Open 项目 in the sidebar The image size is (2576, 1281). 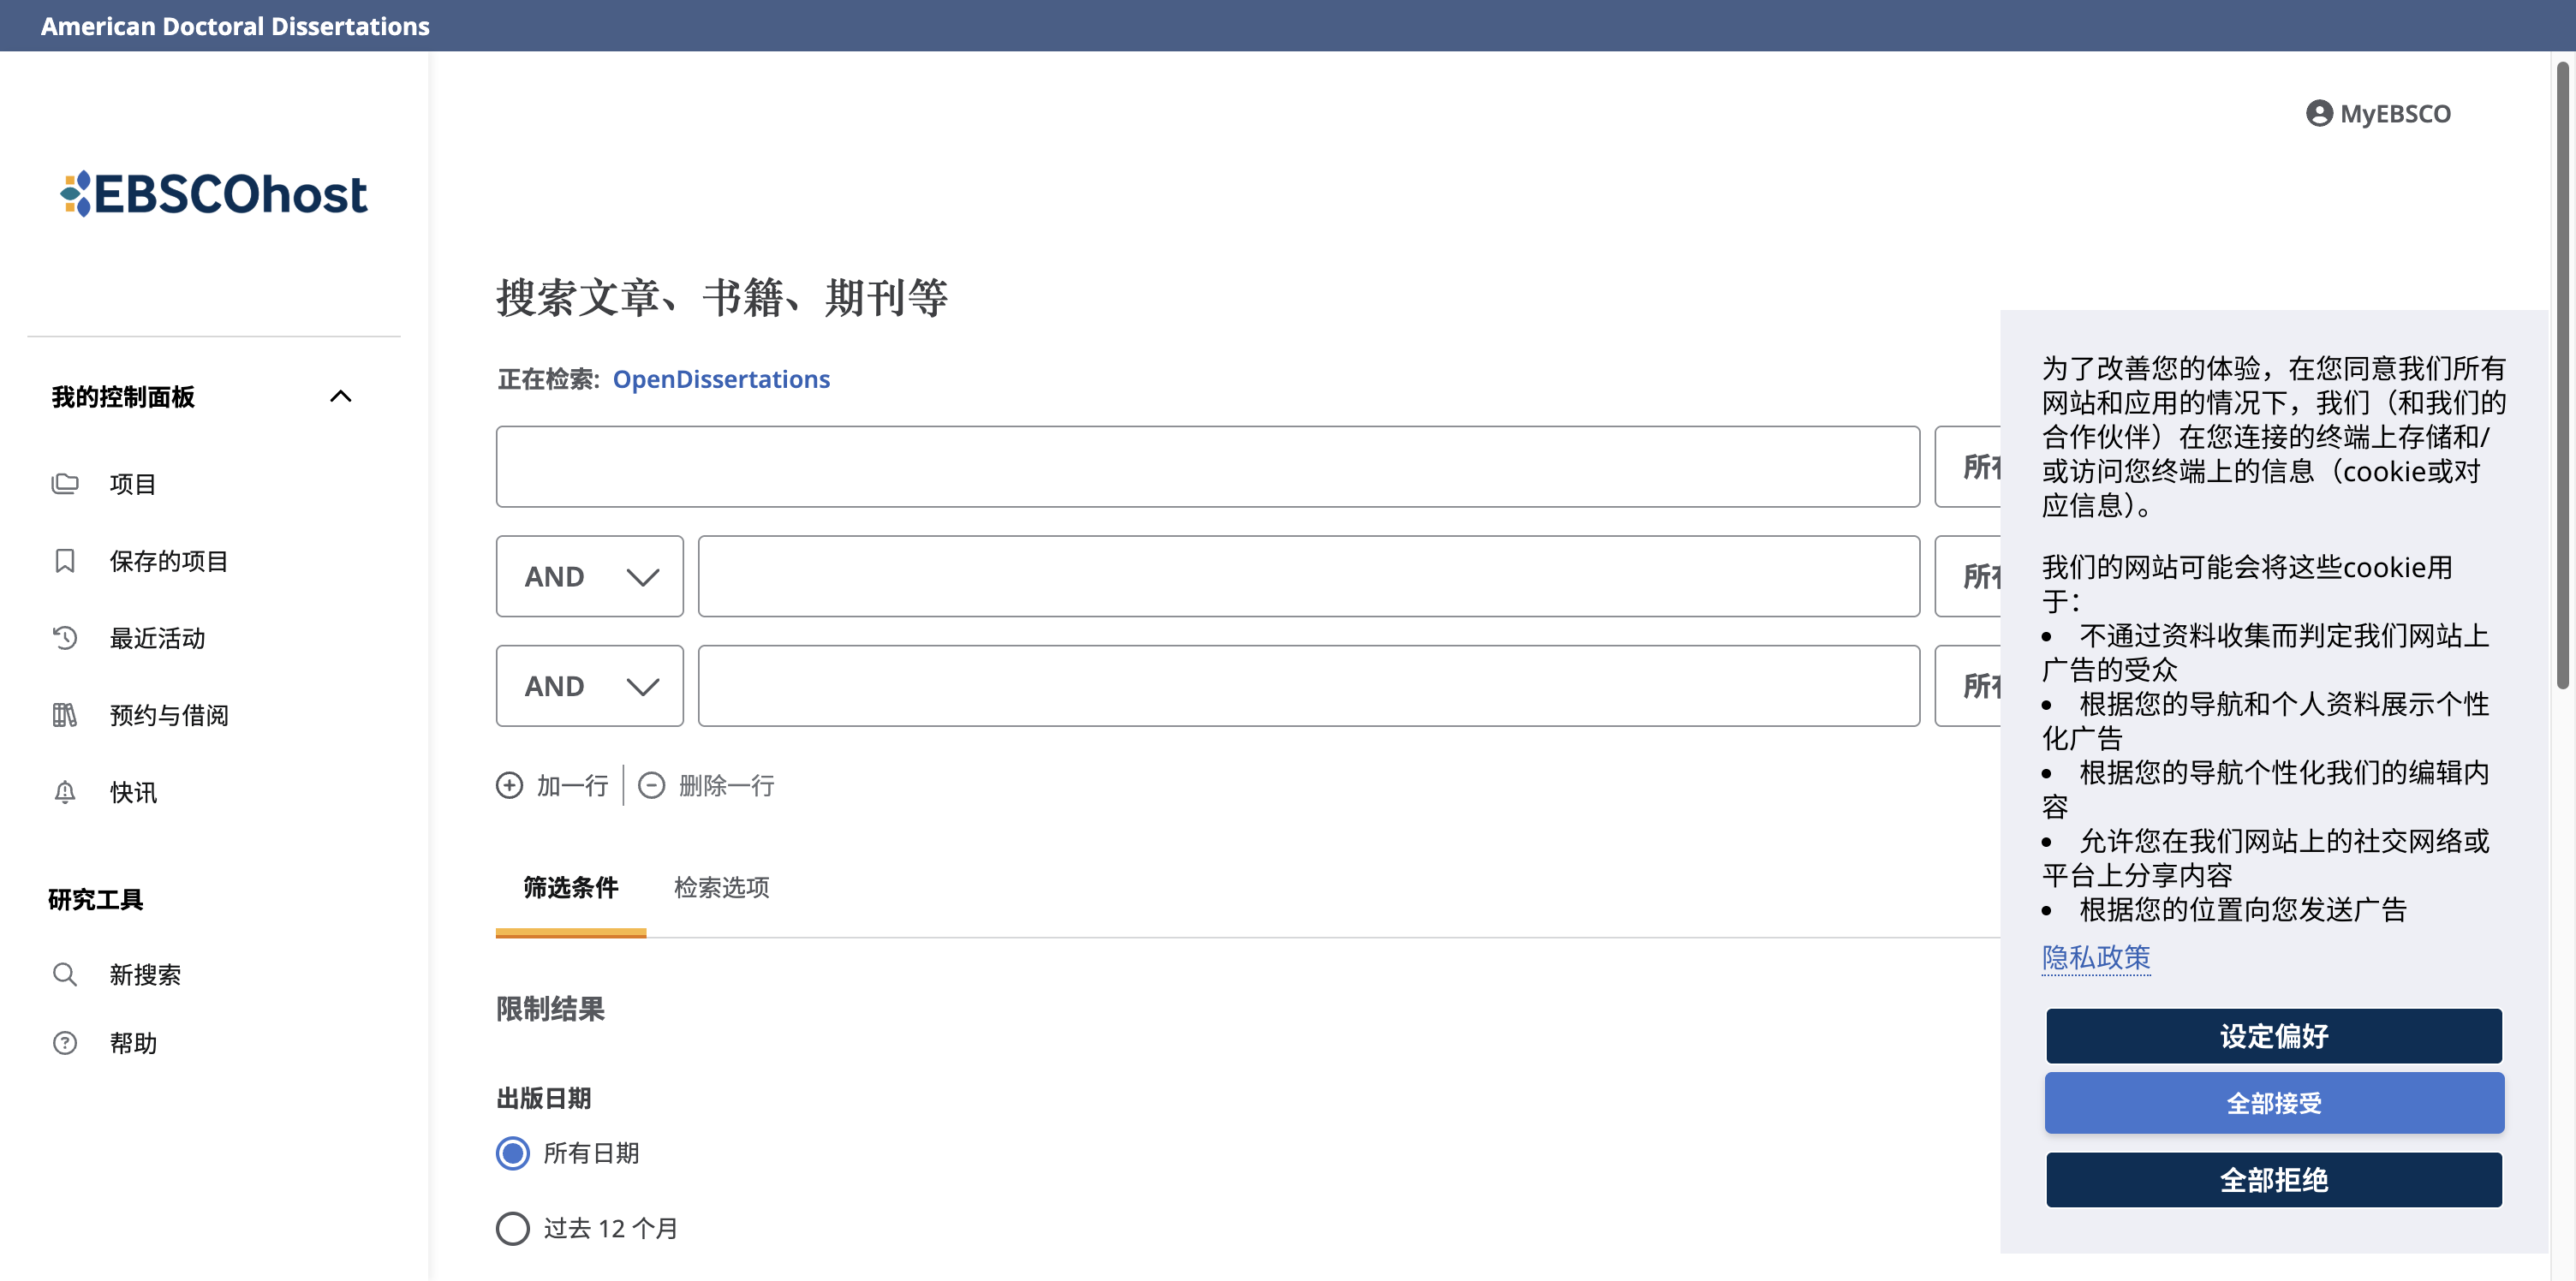tap(133, 484)
